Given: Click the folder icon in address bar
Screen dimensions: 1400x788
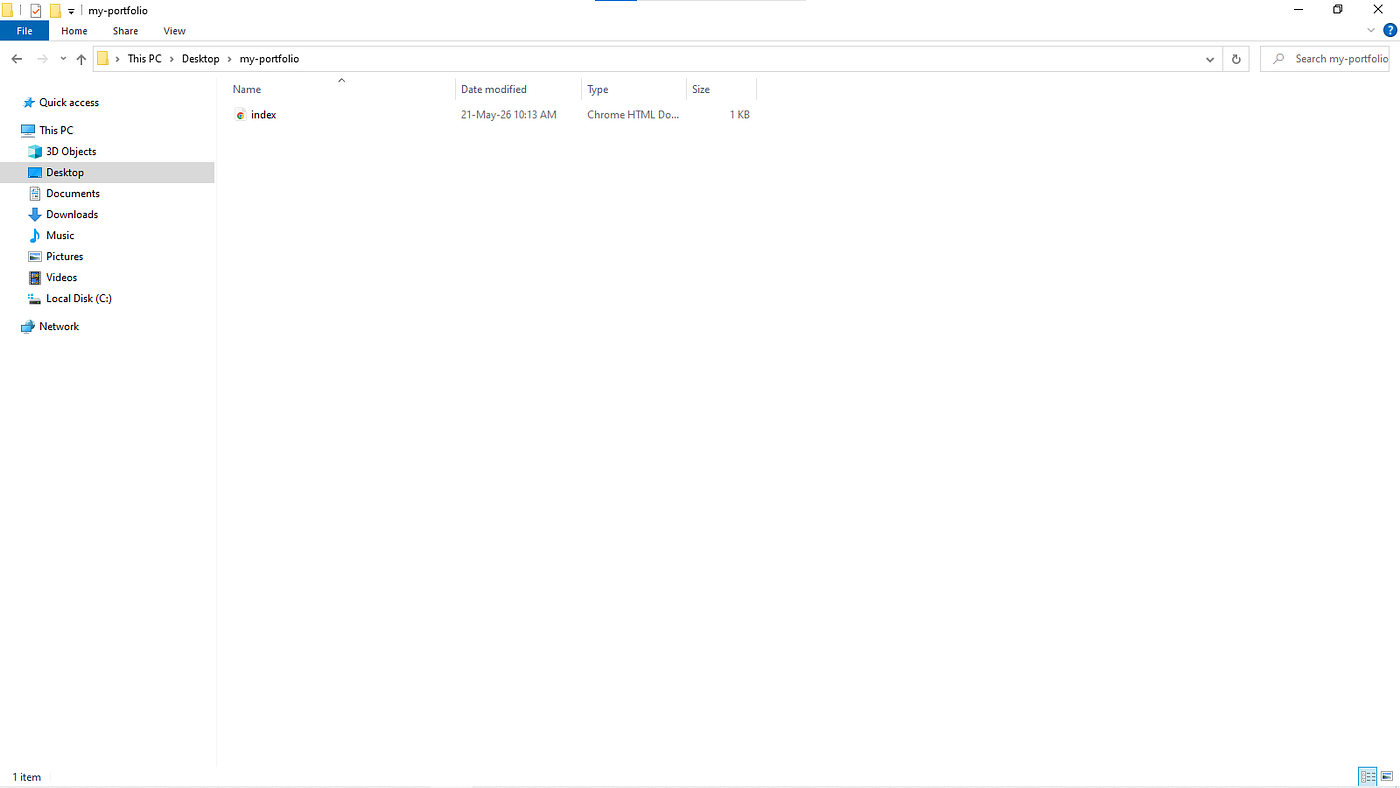Looking at the screenshot, I should coord(102,59).
